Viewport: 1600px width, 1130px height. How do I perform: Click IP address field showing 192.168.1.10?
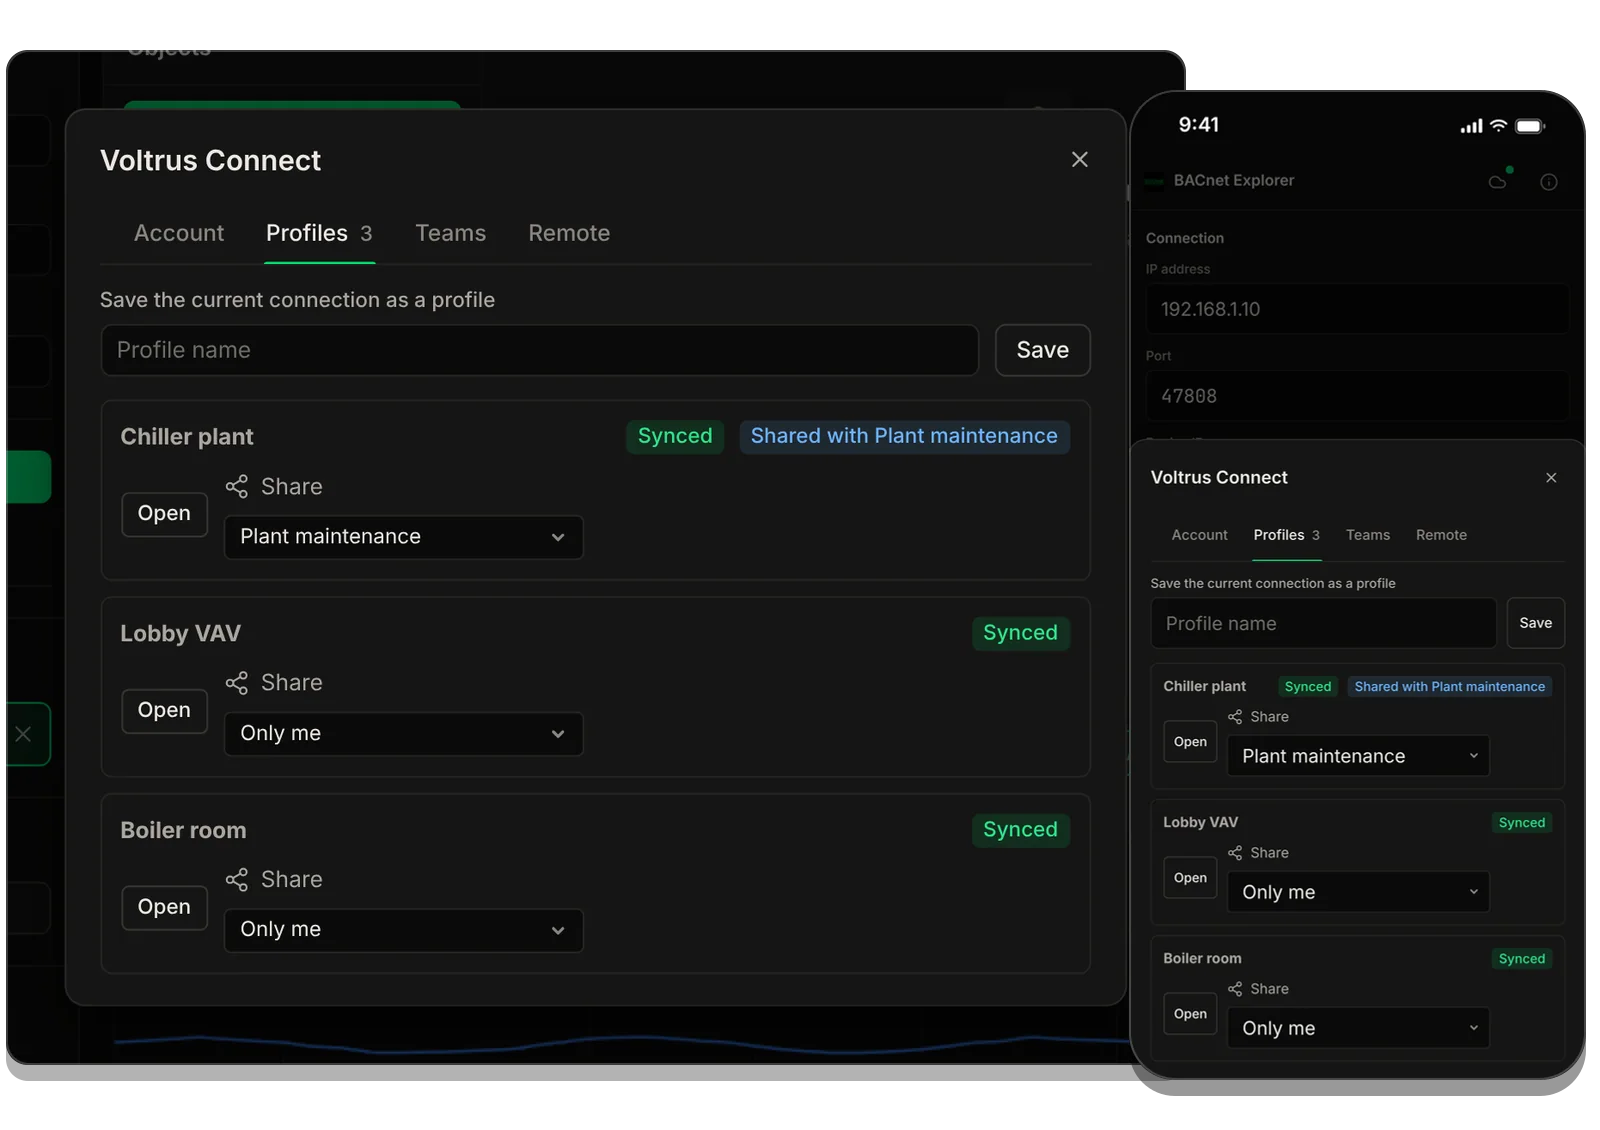(1357, 309)
